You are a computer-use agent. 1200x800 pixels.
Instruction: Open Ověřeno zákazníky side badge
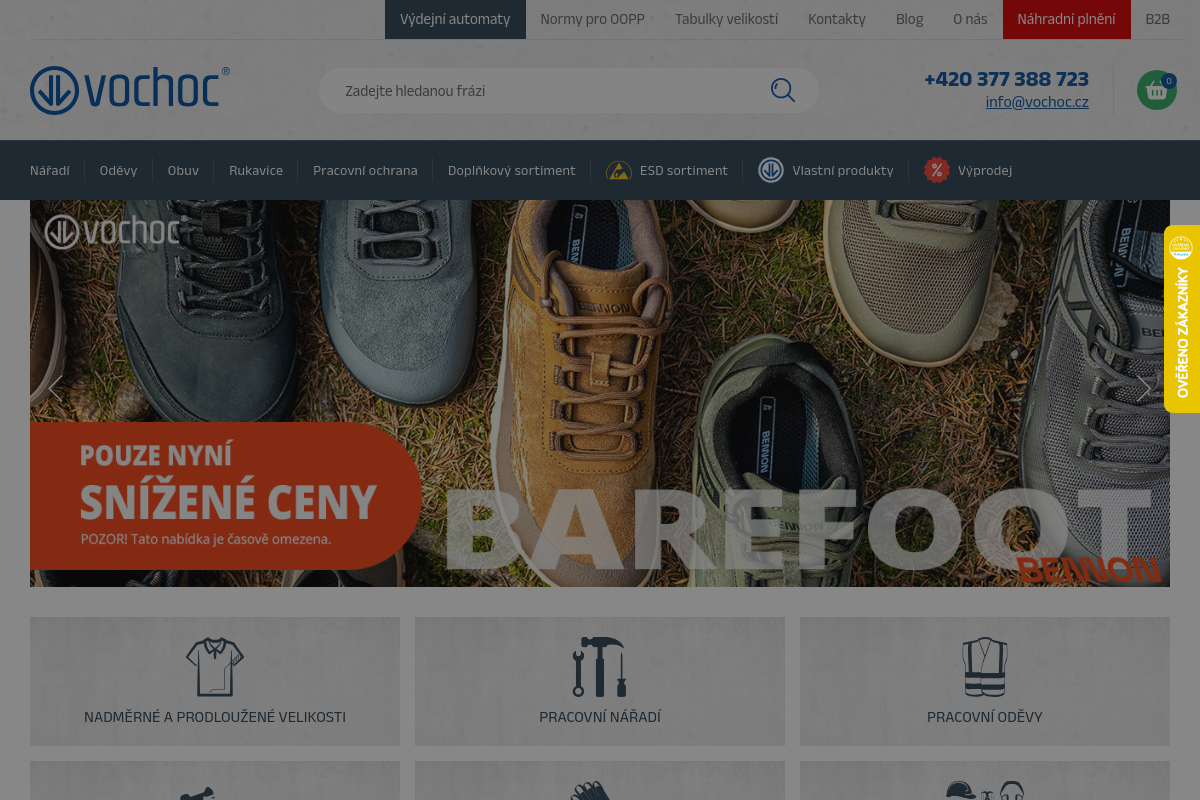coord(1182,319)
